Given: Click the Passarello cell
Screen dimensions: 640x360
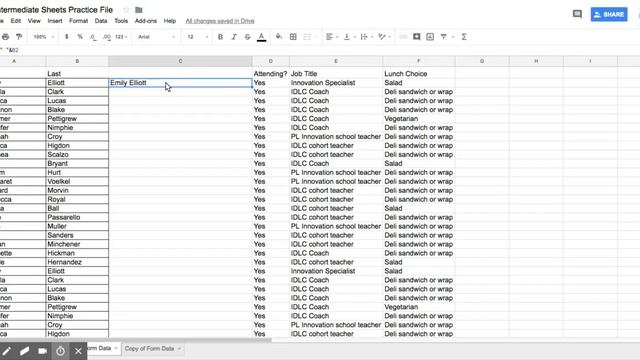Looking at the screenshot, I should pos(77,218).
